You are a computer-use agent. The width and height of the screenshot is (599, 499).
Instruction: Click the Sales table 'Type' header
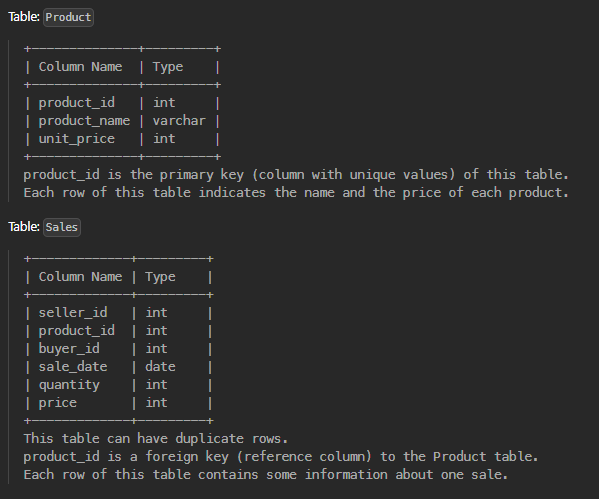click(x=160, y=277)
